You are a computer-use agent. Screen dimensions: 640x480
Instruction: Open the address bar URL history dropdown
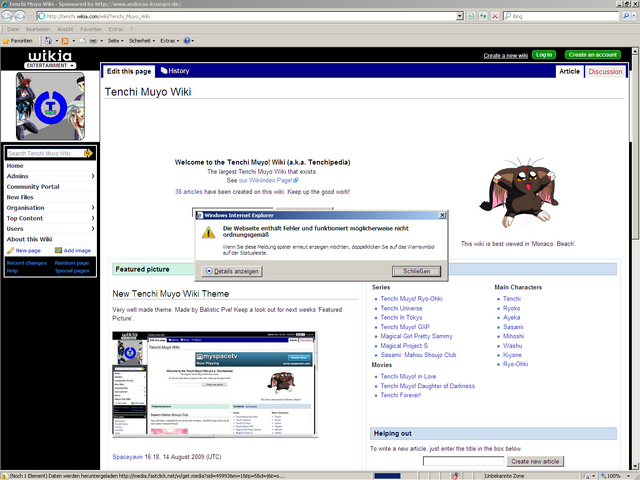pos(460,16)
